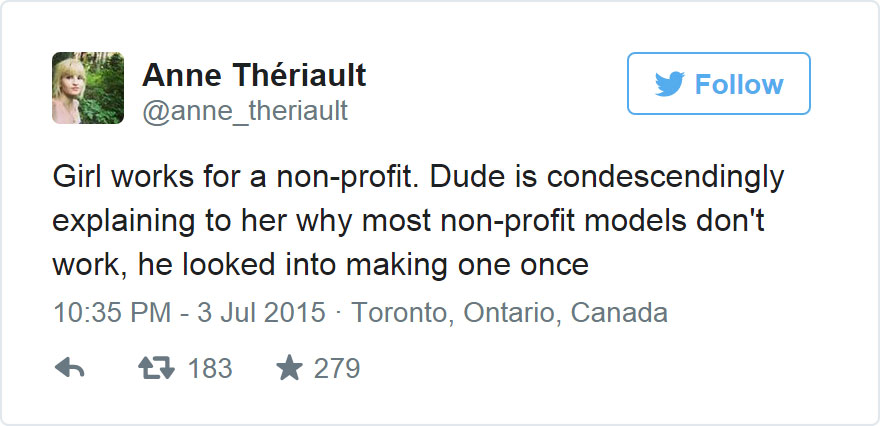
Task: Click the Twitter bird icon on Follow
Action: (669, 84)
